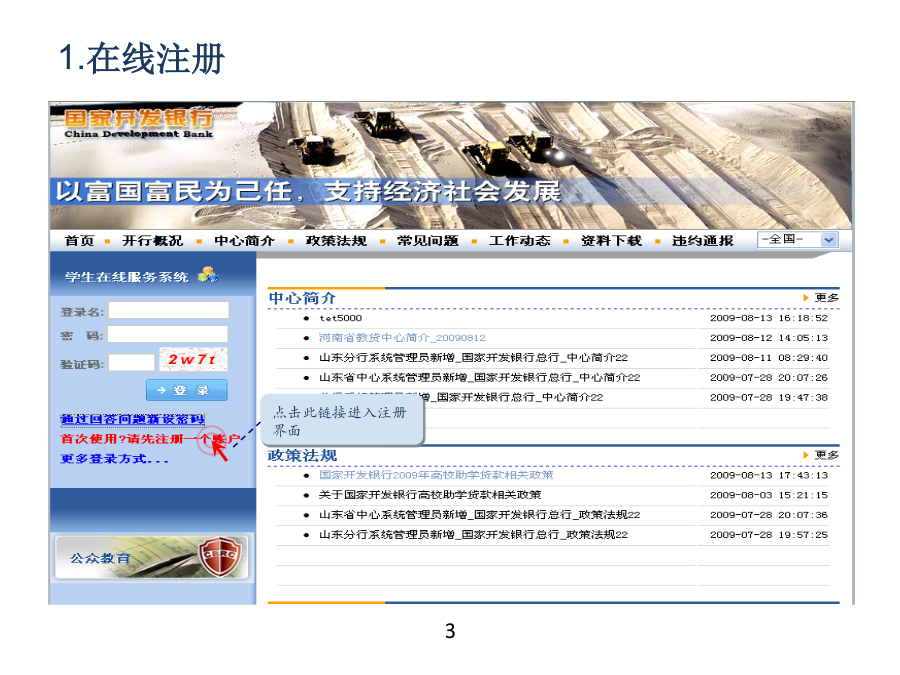The image size is (900, 675).
Task: Click the 公众教育 CBRC banner
Action: [x=152, y=557]
